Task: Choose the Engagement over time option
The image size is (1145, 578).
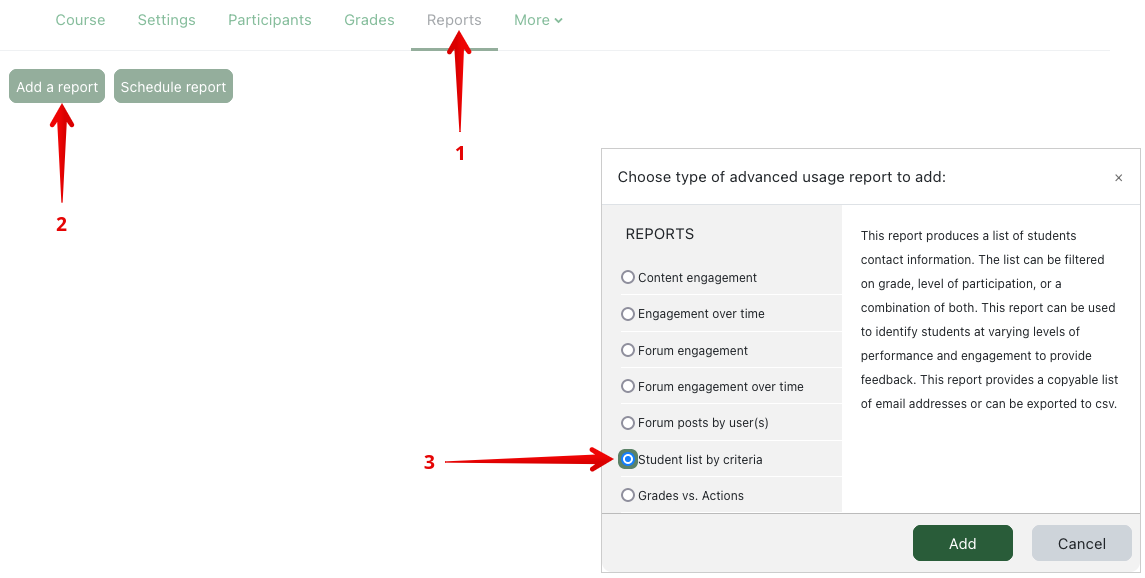Action: coord(628,314)
